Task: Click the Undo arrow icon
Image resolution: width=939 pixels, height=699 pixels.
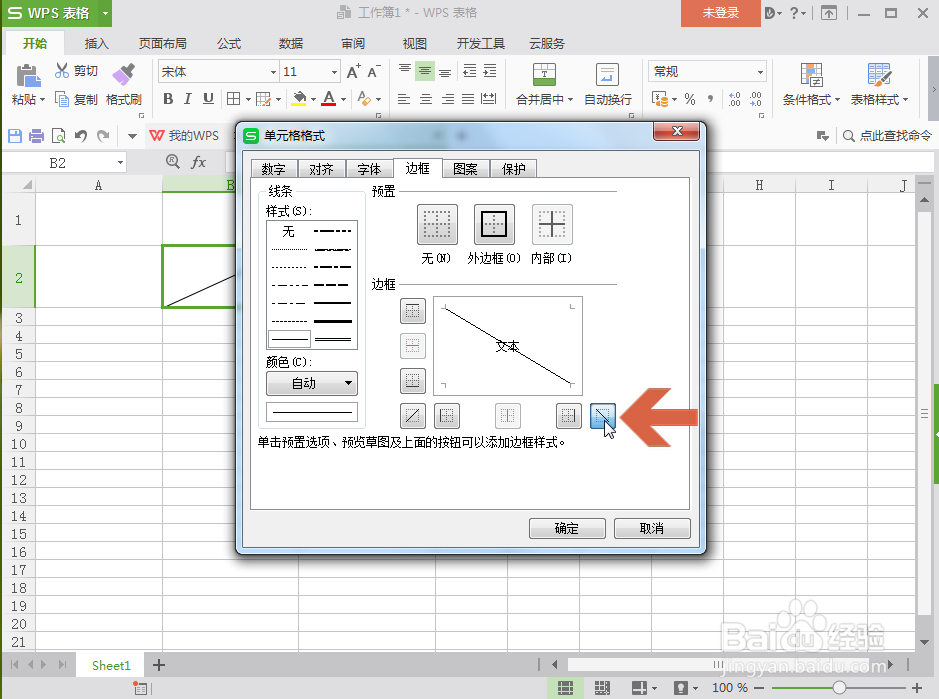Action: click(x=81, y=136)
